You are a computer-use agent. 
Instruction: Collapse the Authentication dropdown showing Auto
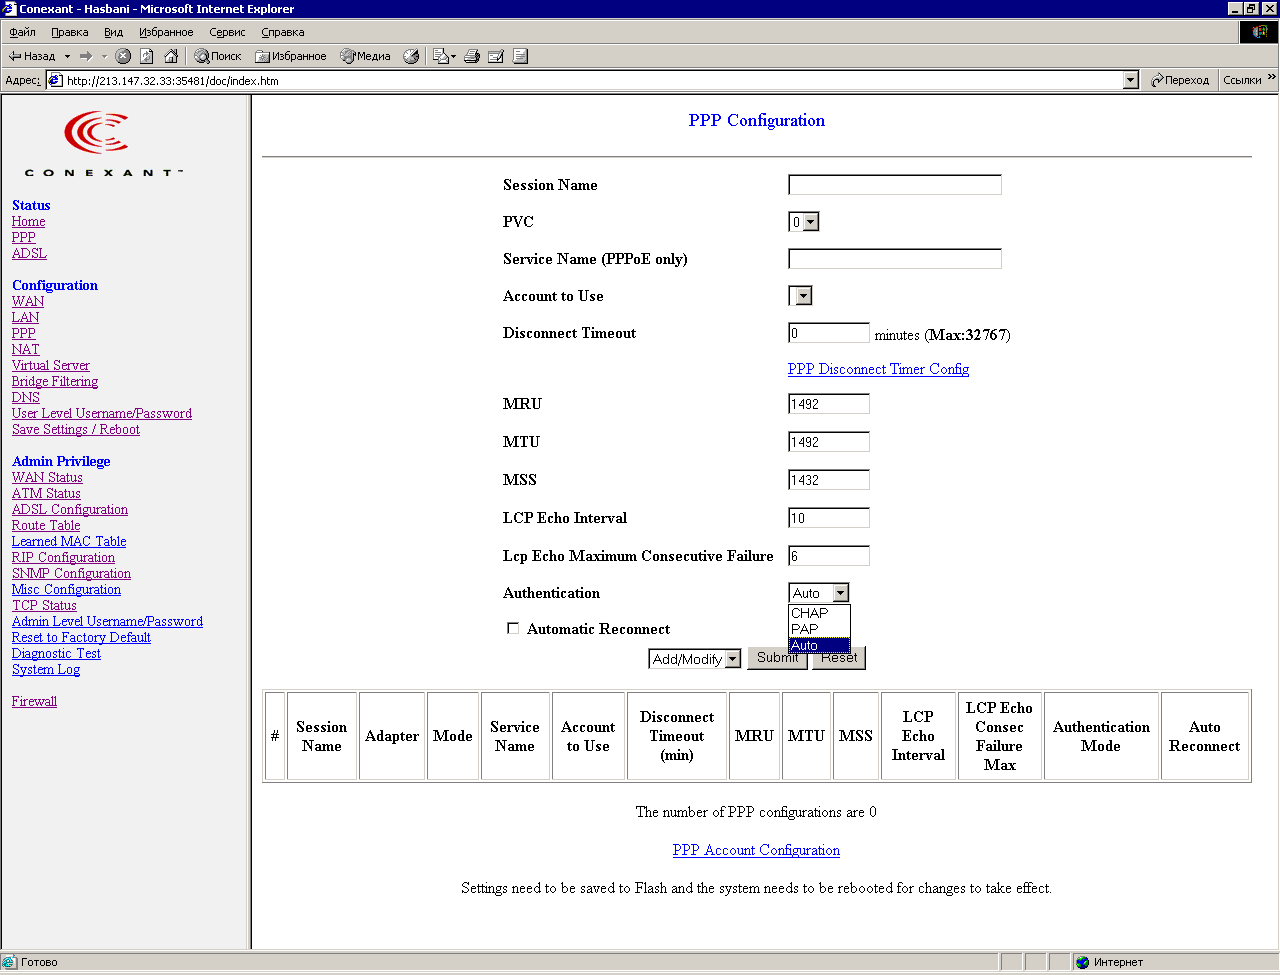pyautogui.click(x=840, y=593)
